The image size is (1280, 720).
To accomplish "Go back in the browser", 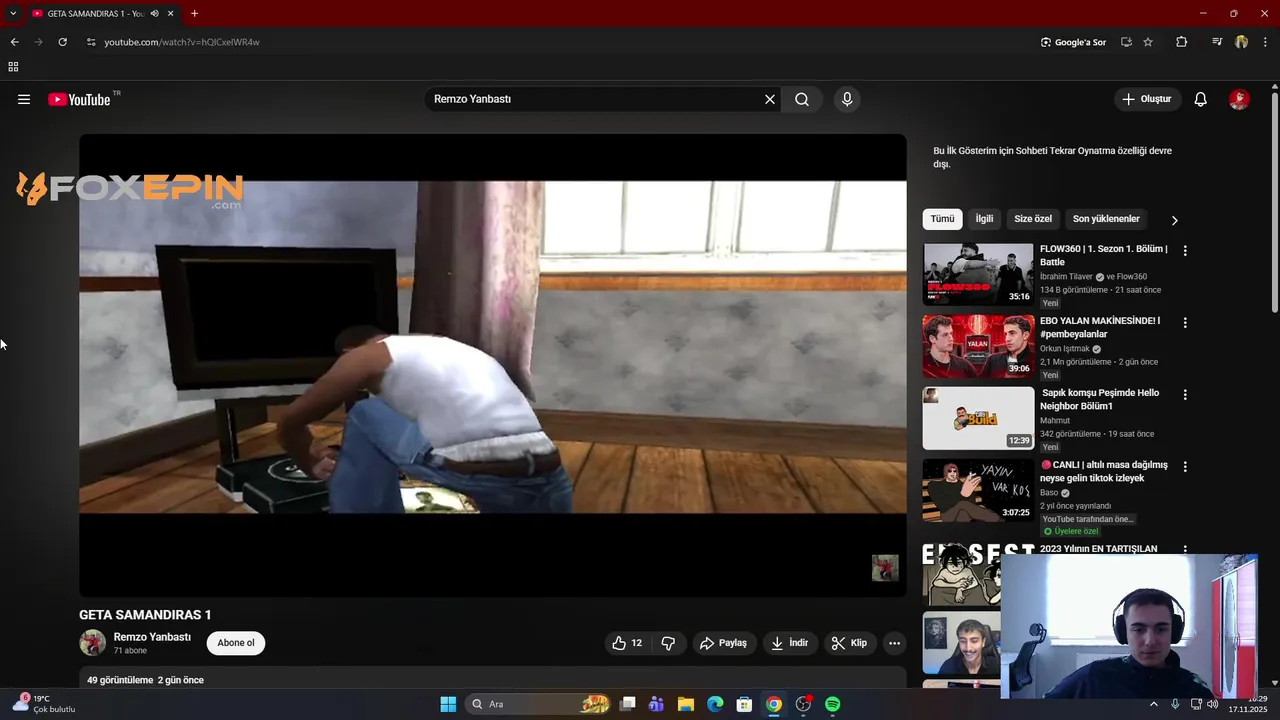I will (x=14, y=42).
